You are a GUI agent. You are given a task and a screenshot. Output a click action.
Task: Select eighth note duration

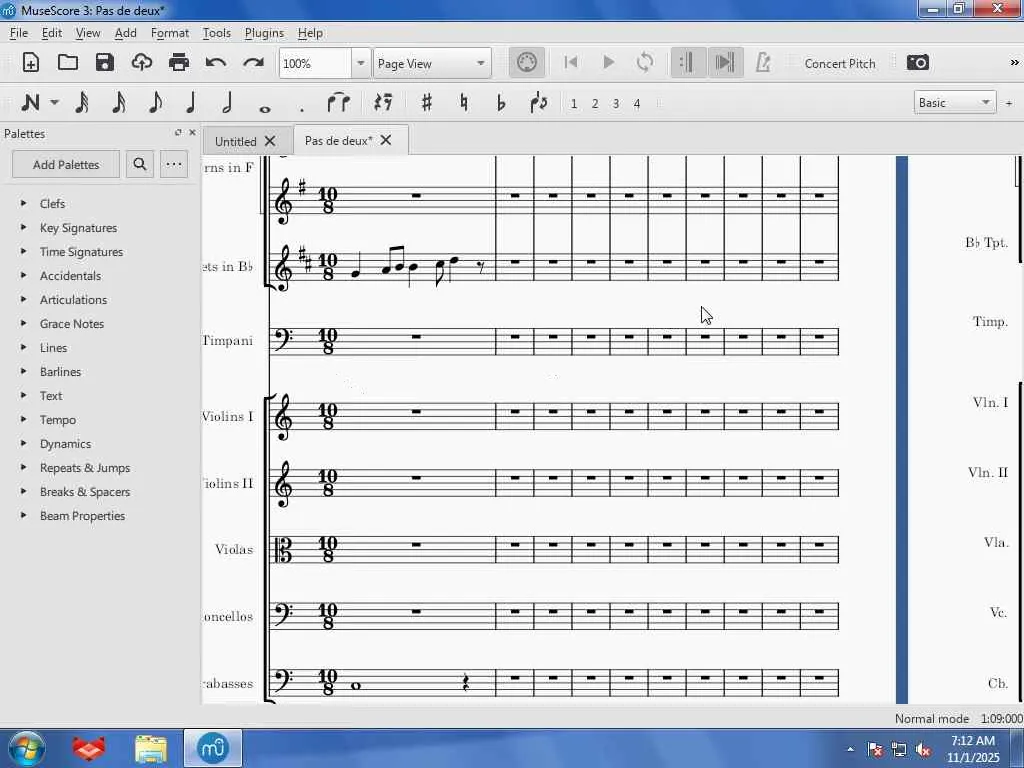[x=155, y=103]
